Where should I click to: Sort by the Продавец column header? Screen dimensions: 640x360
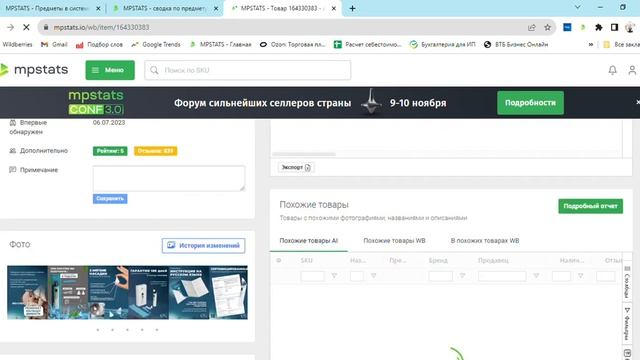click(x=493, y=260)
